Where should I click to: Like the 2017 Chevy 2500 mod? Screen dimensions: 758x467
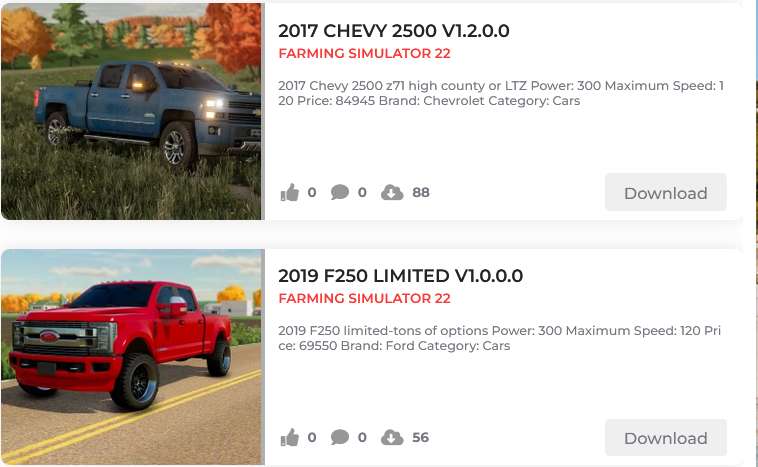click(x=290, y=192)
